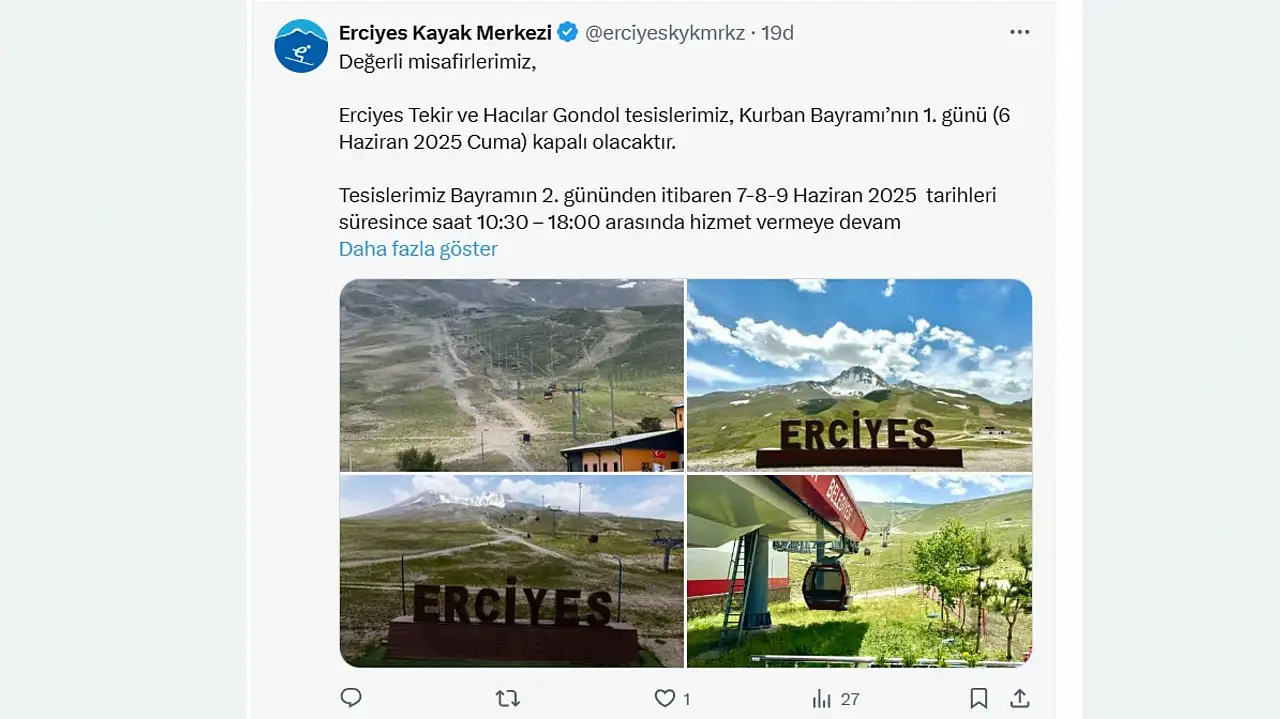The height and width of the screenshot is (719, 1280).
Task: Click the view count number 27
Action: [850, 699]
